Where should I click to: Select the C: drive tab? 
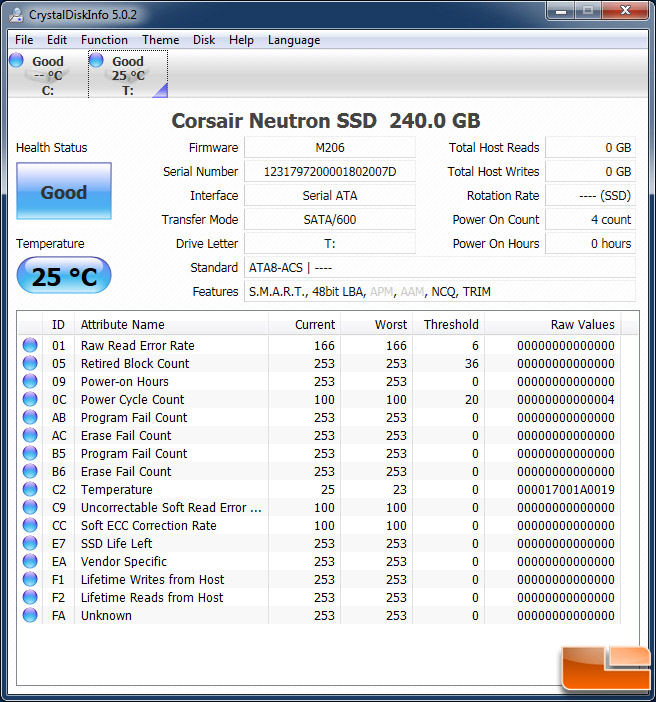pos(47,75)
